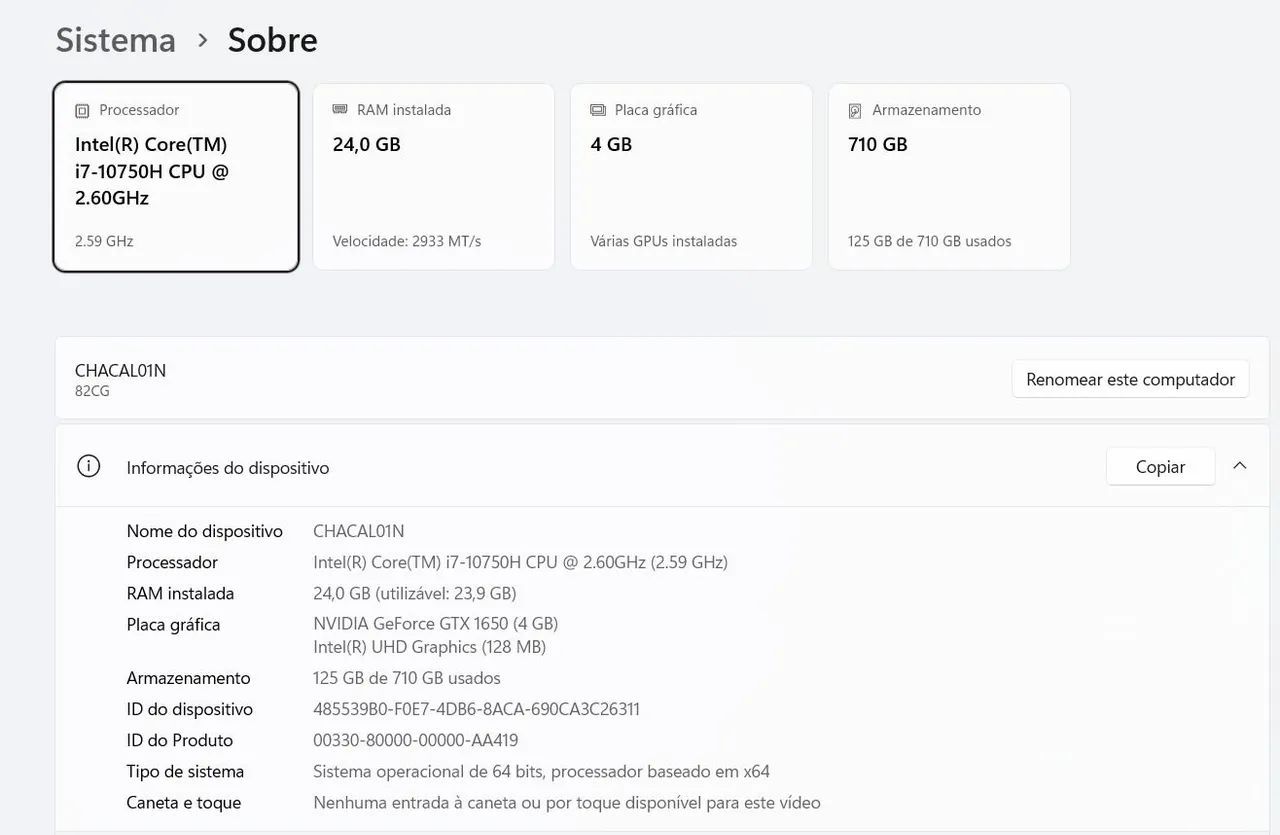1280x835 pixels.
Task: Click the 'Nome do dispositivo' row label
Action: tap(205, 531)
